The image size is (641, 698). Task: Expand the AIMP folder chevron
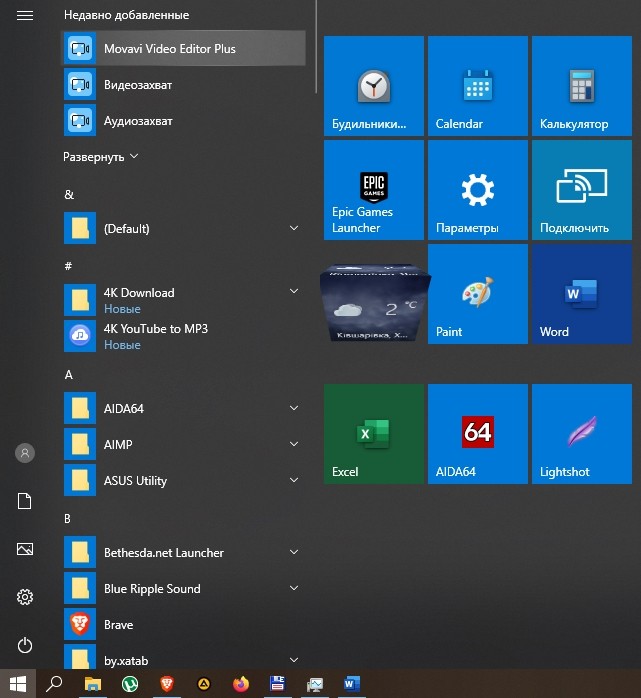point(294,444)
